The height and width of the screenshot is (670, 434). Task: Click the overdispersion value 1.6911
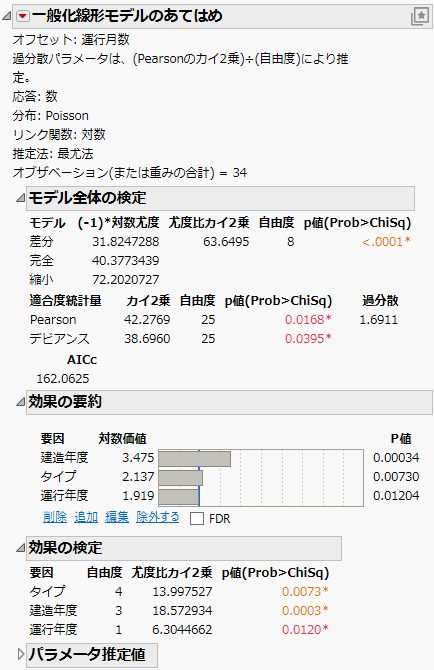(378, 320)
